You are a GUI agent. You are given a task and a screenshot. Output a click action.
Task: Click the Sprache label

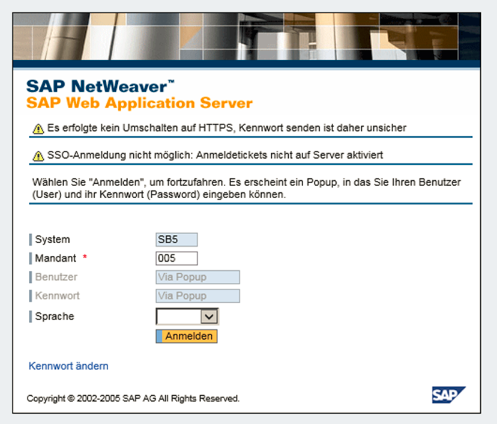[55, 316]
